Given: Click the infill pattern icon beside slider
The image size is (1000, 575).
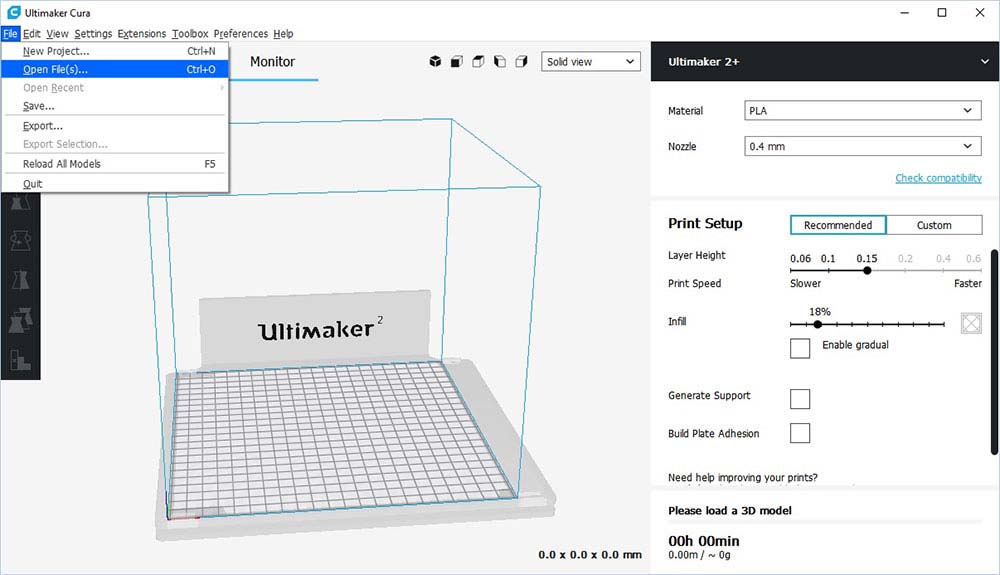Looking at the screenshot, I should tap(970, 323).
